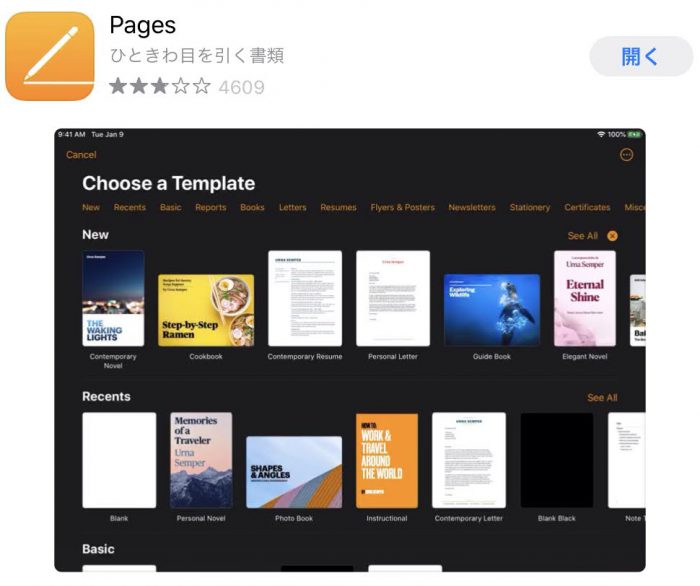Choose the Contemporary Letter template
Image resolution: width=700 pixels, height=586 pixels.
pyautogui.click(x=469, y=460)
